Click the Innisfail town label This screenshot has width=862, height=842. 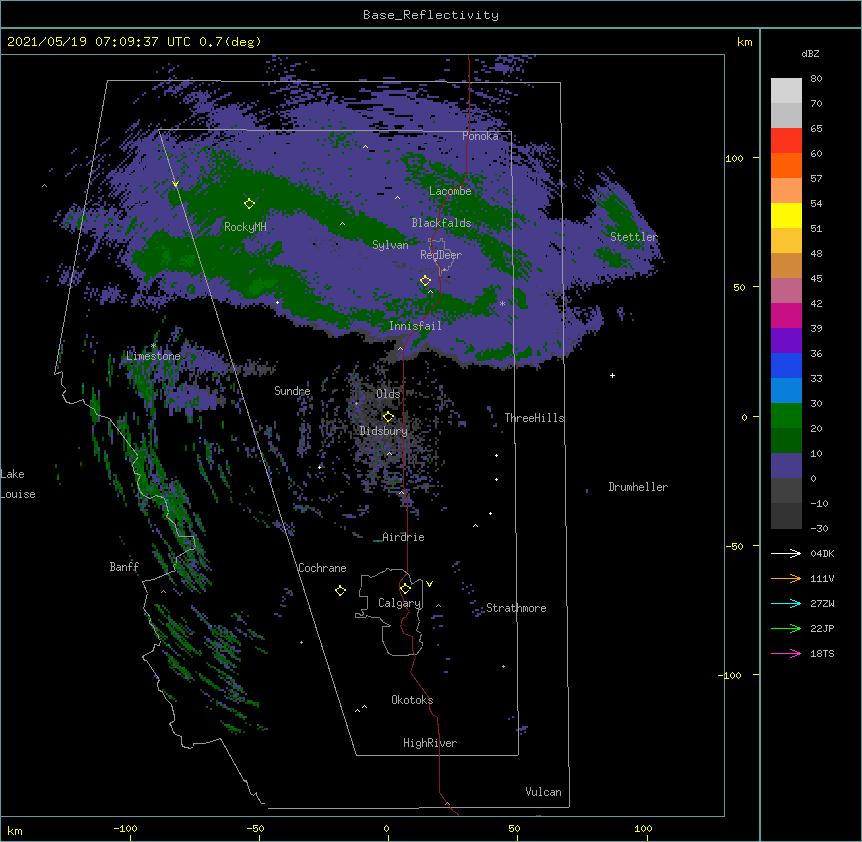click(x=415, y=326)
